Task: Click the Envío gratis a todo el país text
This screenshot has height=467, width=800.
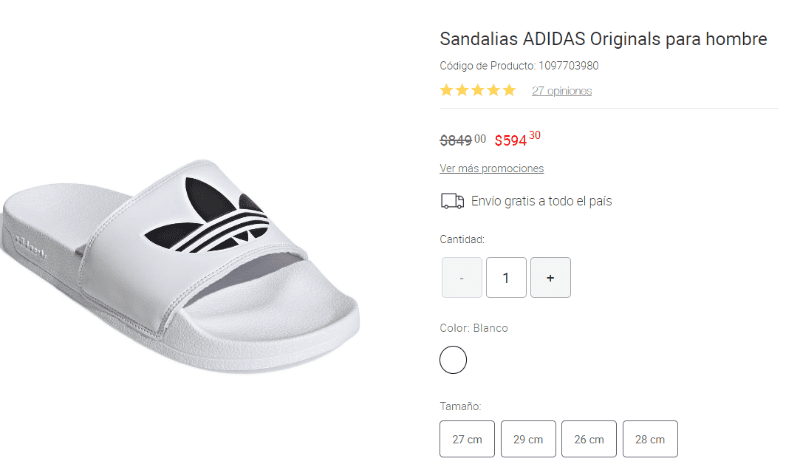Action: tap(541, 201)
